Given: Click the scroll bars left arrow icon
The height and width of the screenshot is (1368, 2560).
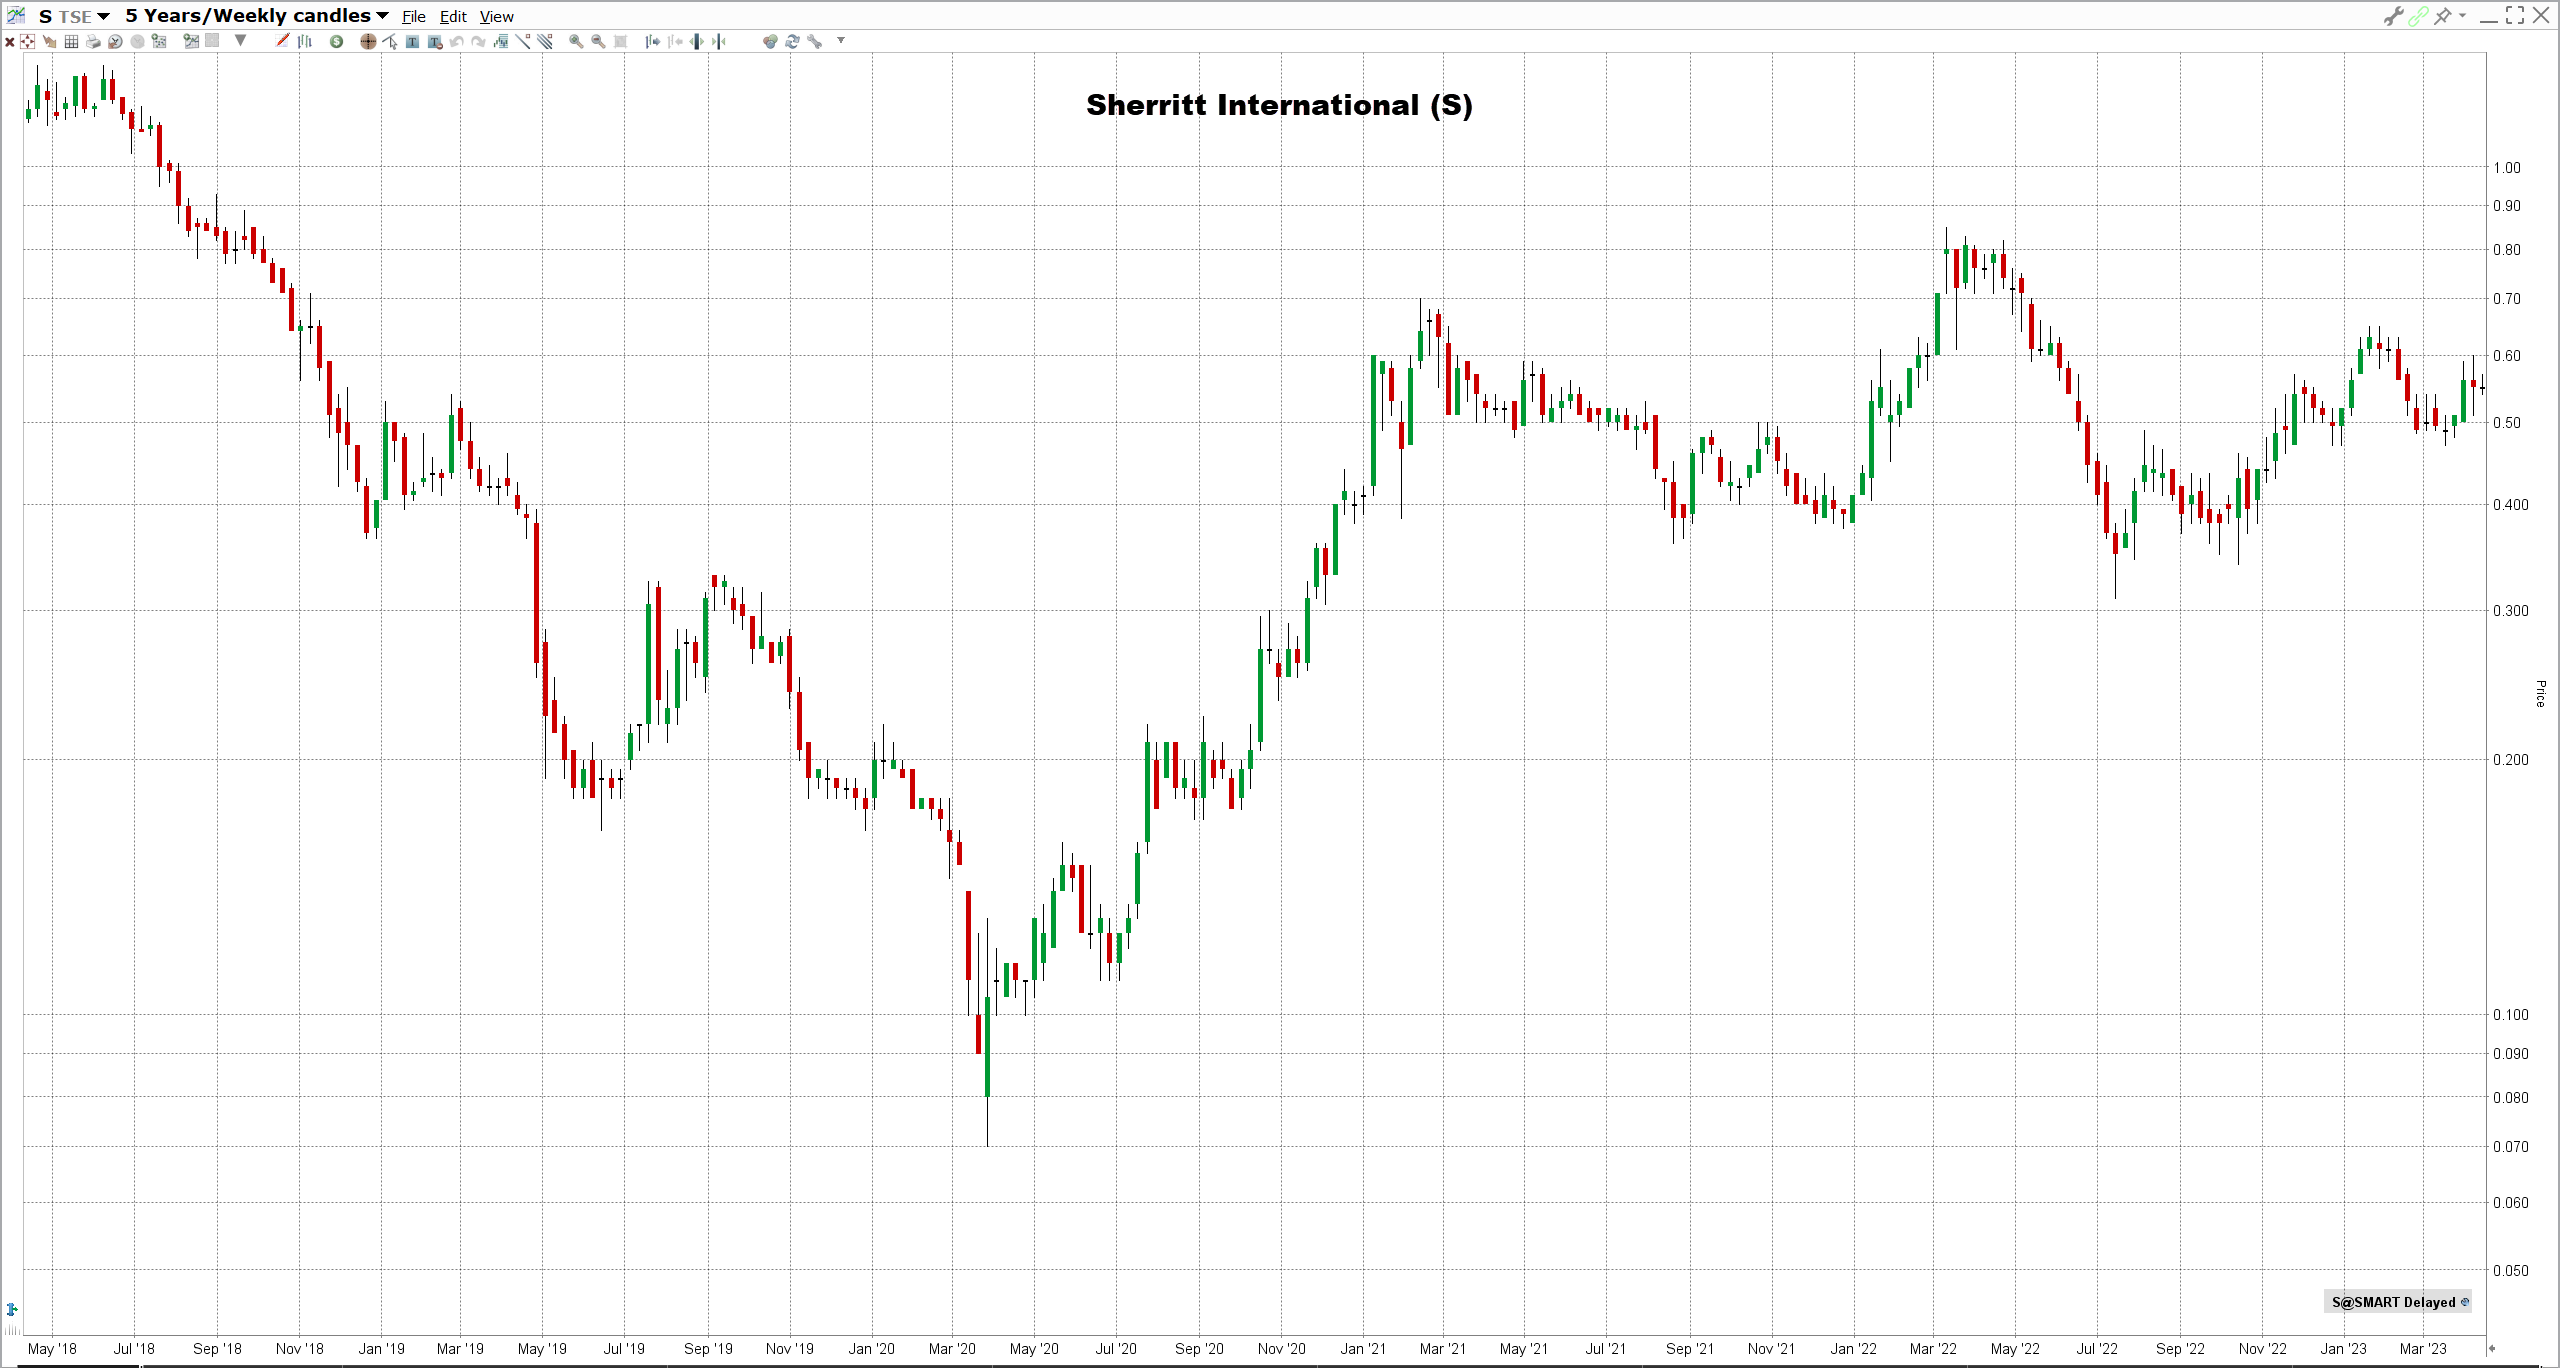Looking at the screenshot, I should tap(675, 41).
